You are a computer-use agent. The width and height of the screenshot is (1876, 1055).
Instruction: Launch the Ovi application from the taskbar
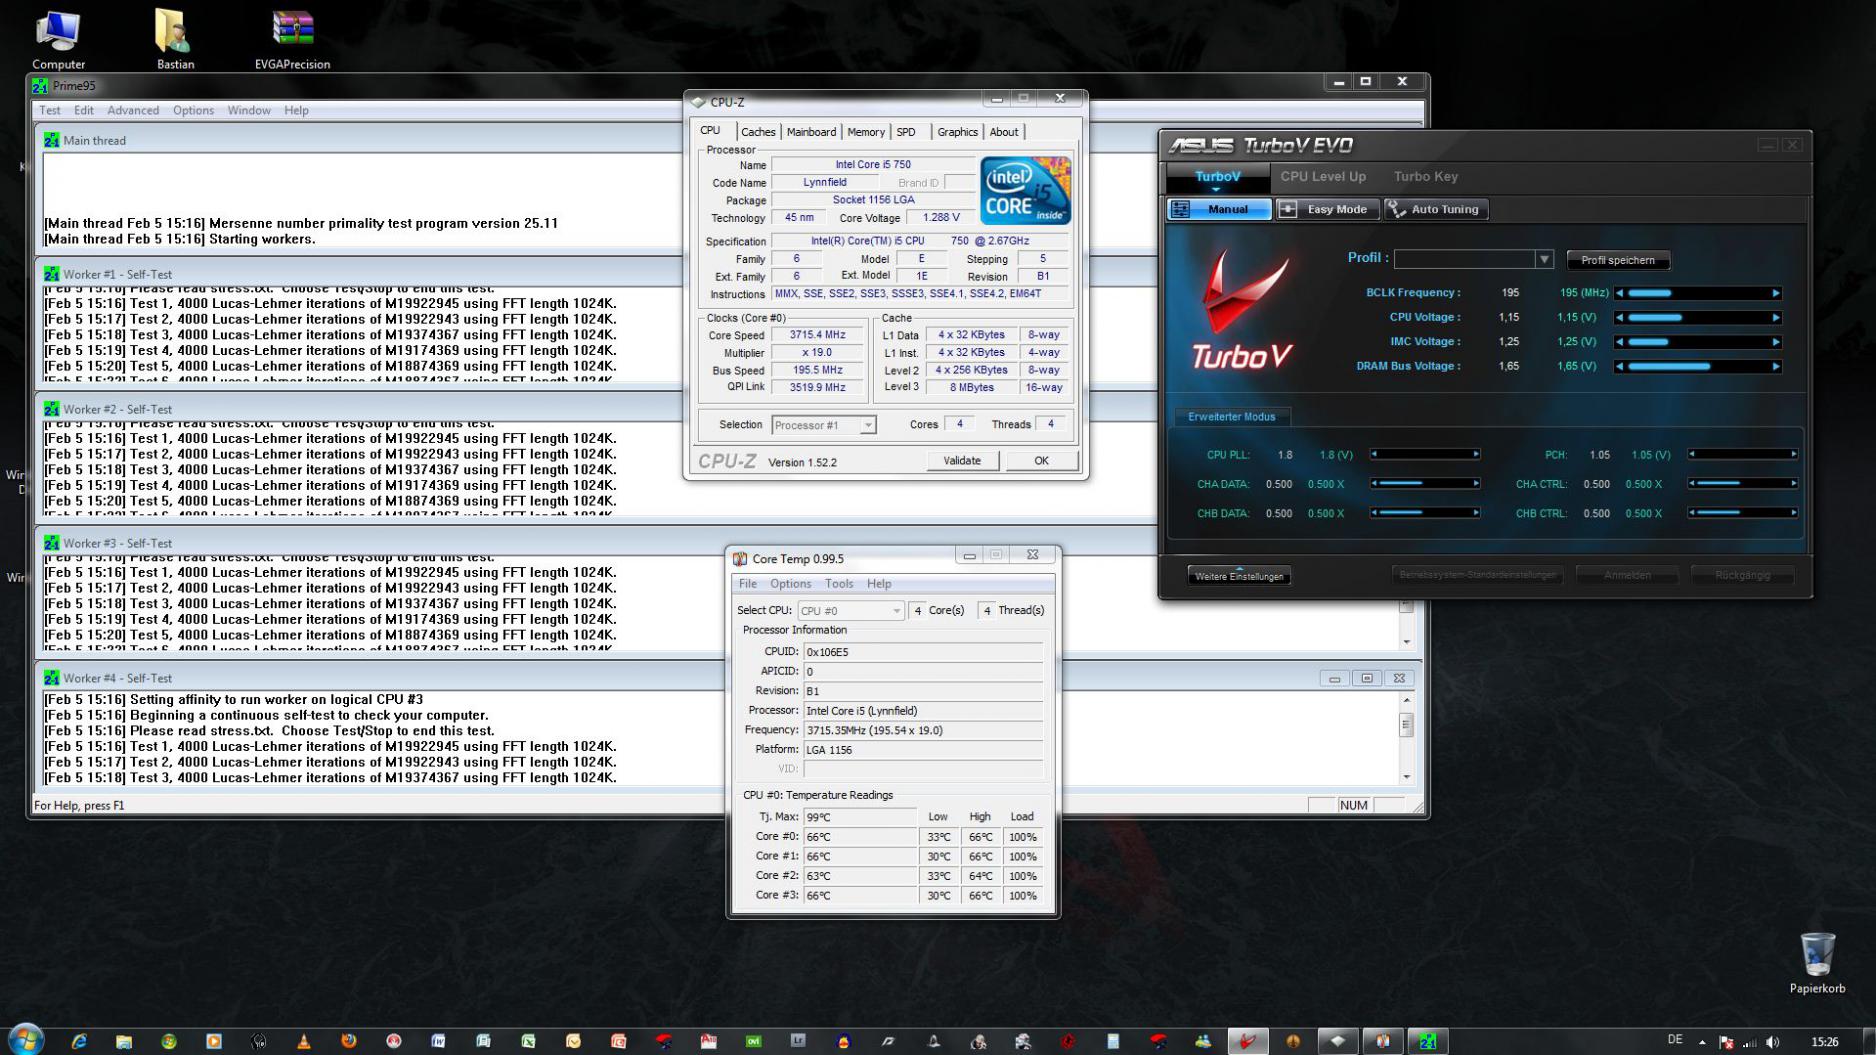753,1041
